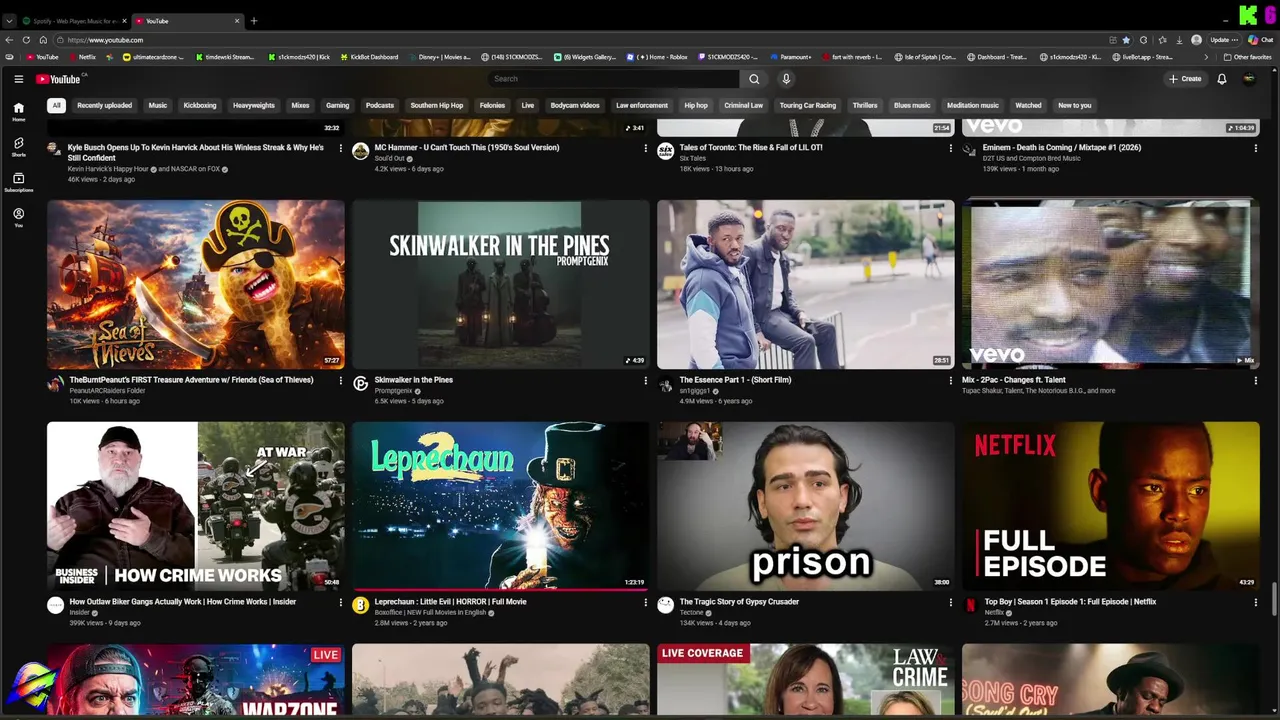Image resolution: width=1280 pixels, height=720 pixels.
Task: Open Subscriptions in the sidebar
Action: pyautogui.click(x=18, y=182)
